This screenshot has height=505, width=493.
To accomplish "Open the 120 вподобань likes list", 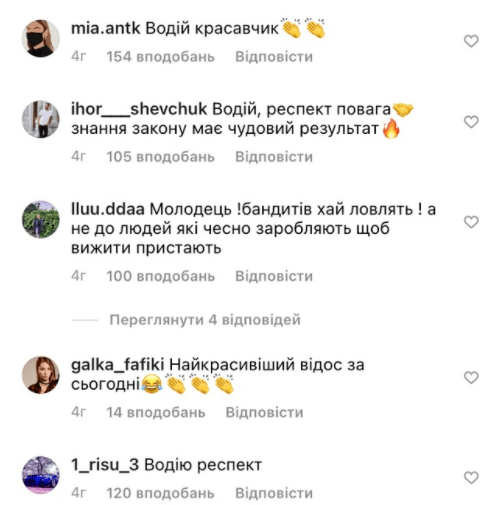I will click(160, 493).
